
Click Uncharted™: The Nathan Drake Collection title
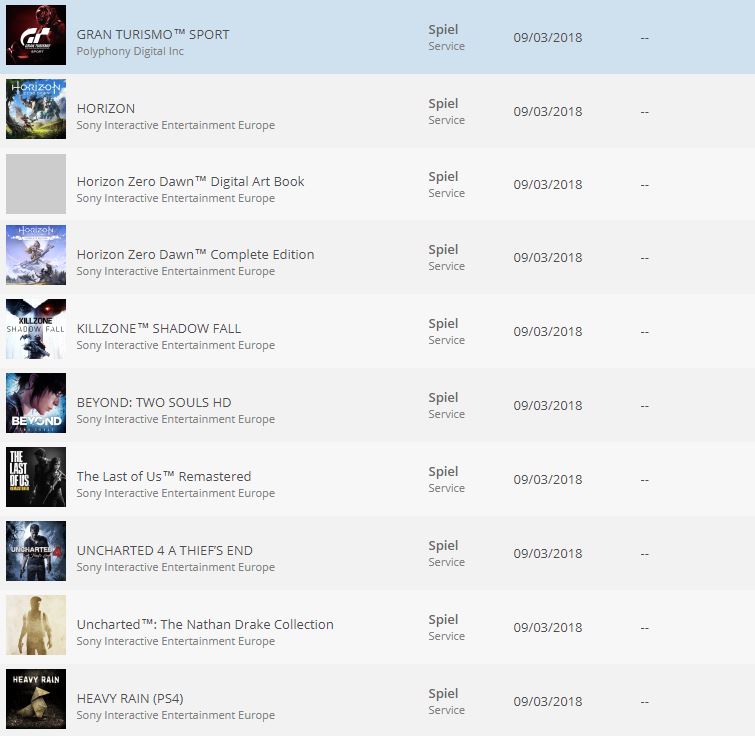205,624
